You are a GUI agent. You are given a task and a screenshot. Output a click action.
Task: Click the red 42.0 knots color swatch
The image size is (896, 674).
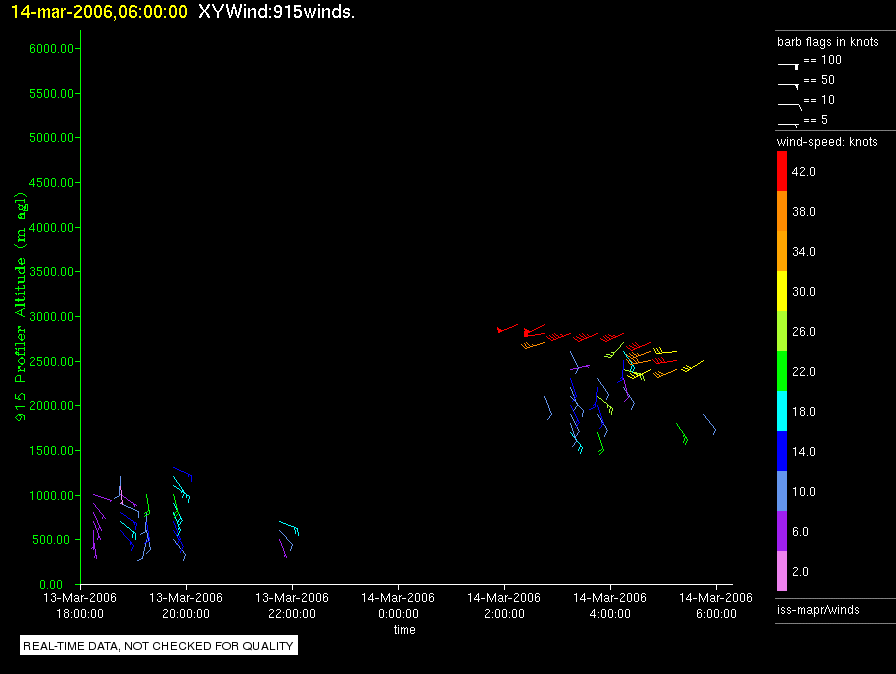782,171
